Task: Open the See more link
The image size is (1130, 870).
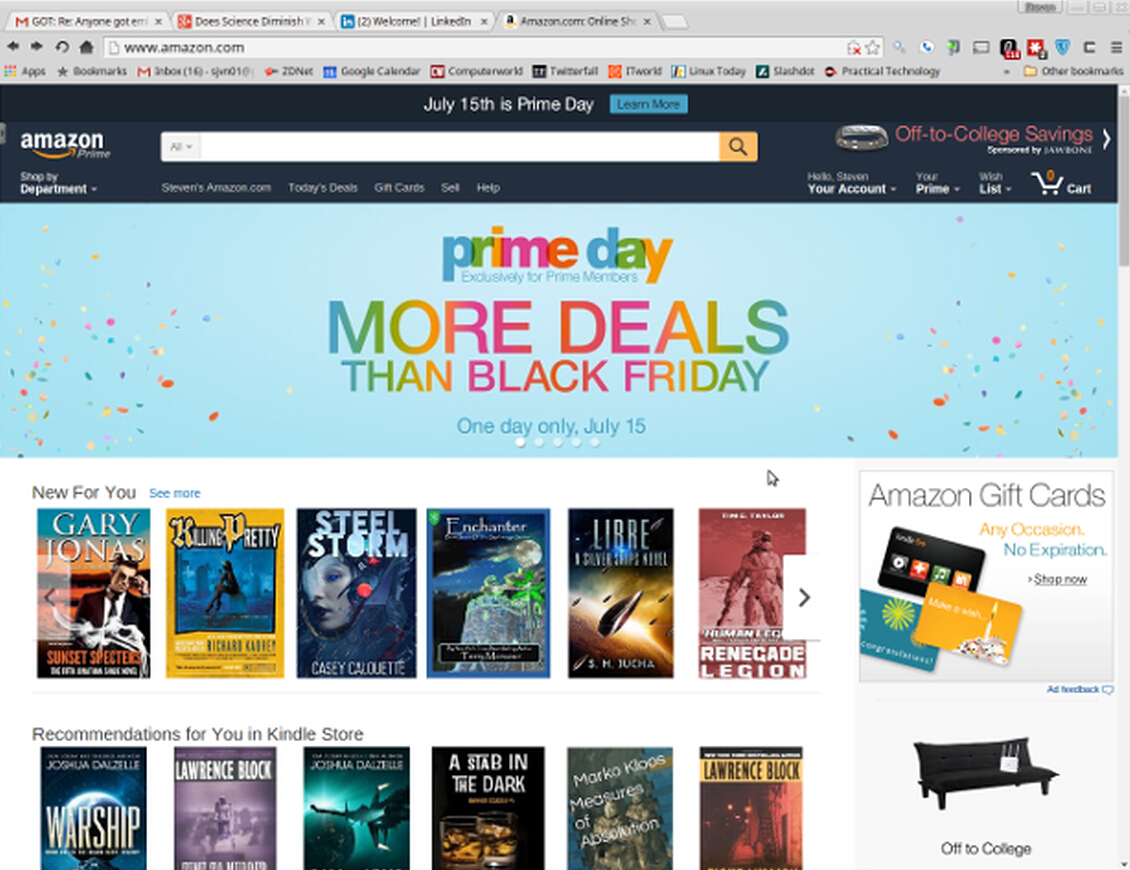Action: pyautogui.click(x=174, y=493)
